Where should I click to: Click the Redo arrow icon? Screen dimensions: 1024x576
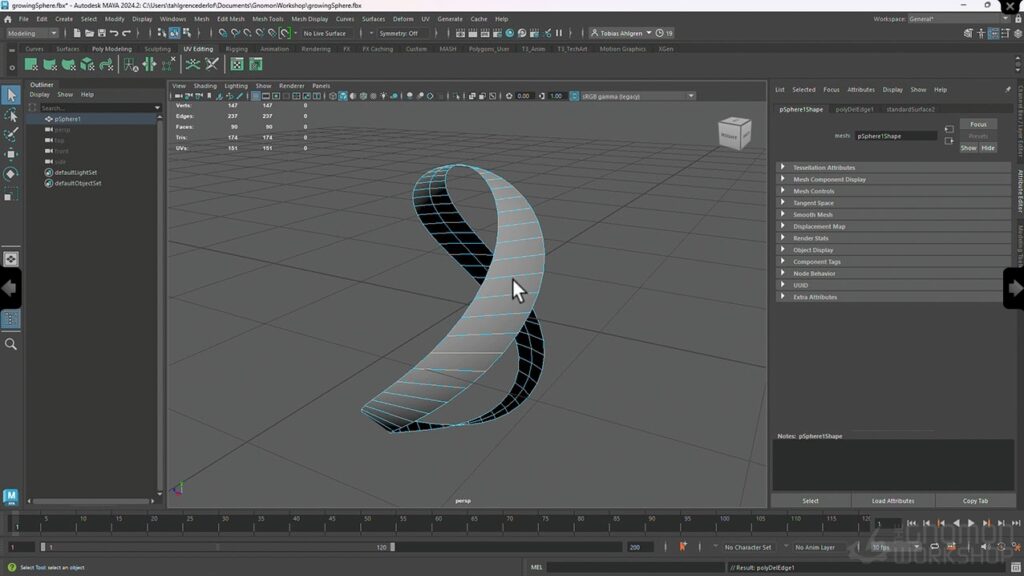pos(127,33)
